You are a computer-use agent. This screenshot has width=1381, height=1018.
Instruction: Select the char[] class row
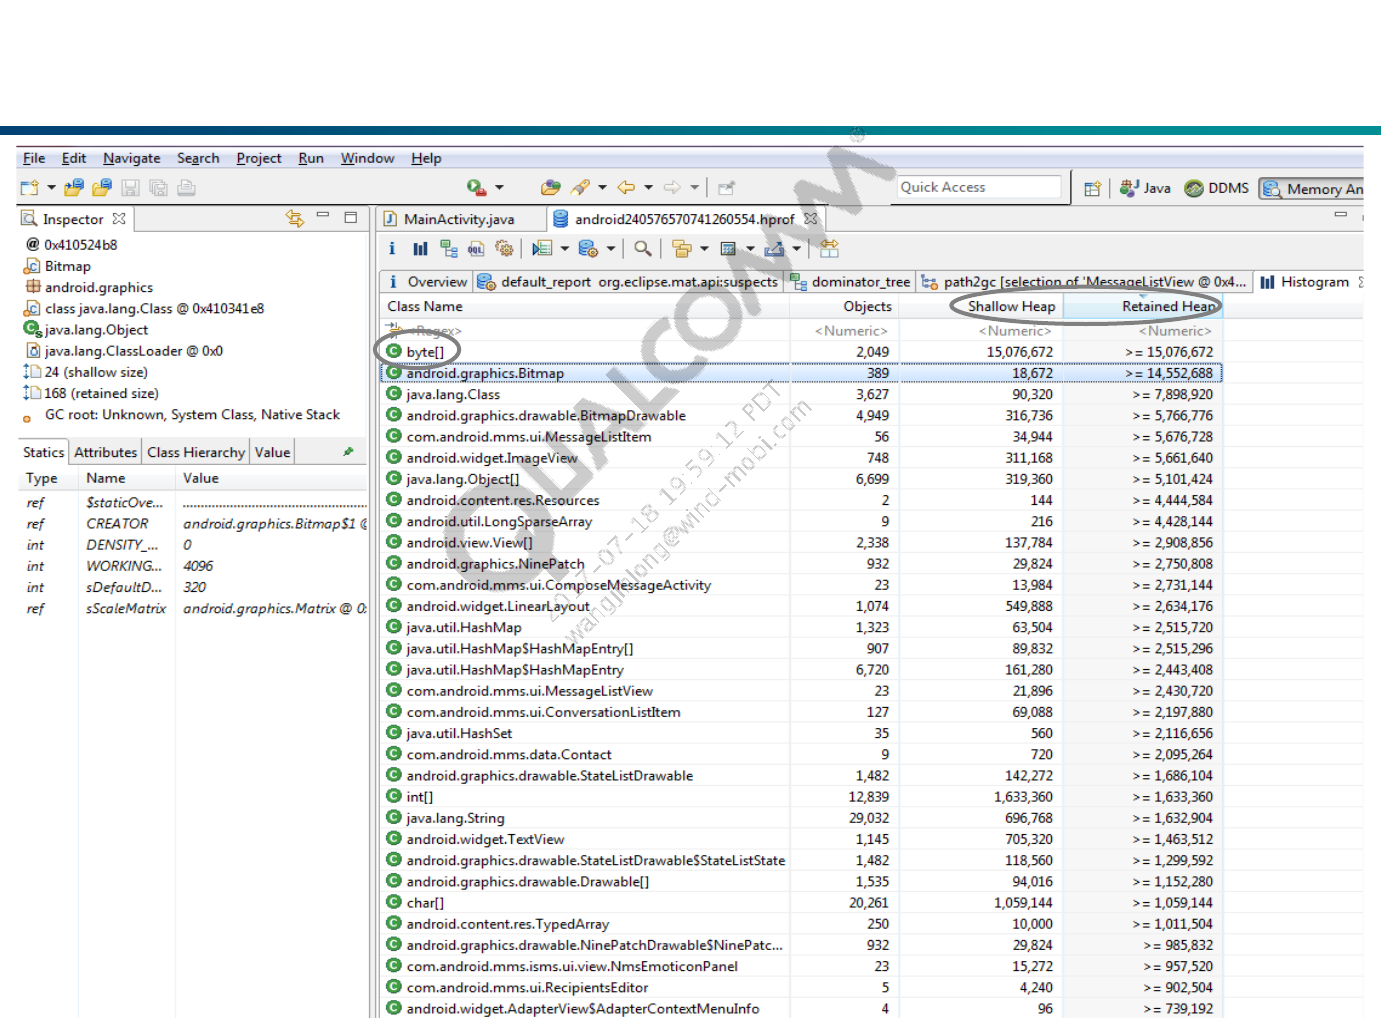pyautogui.click(x=802, y=902)
